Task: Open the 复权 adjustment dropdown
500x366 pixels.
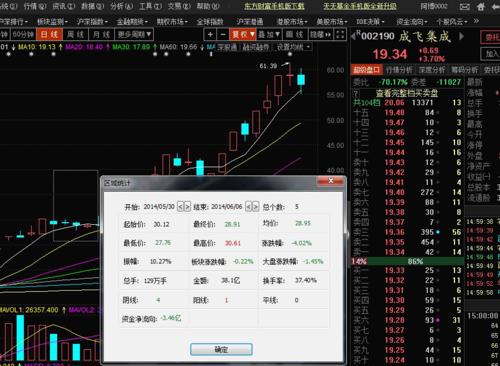Action: coord(243,34)
